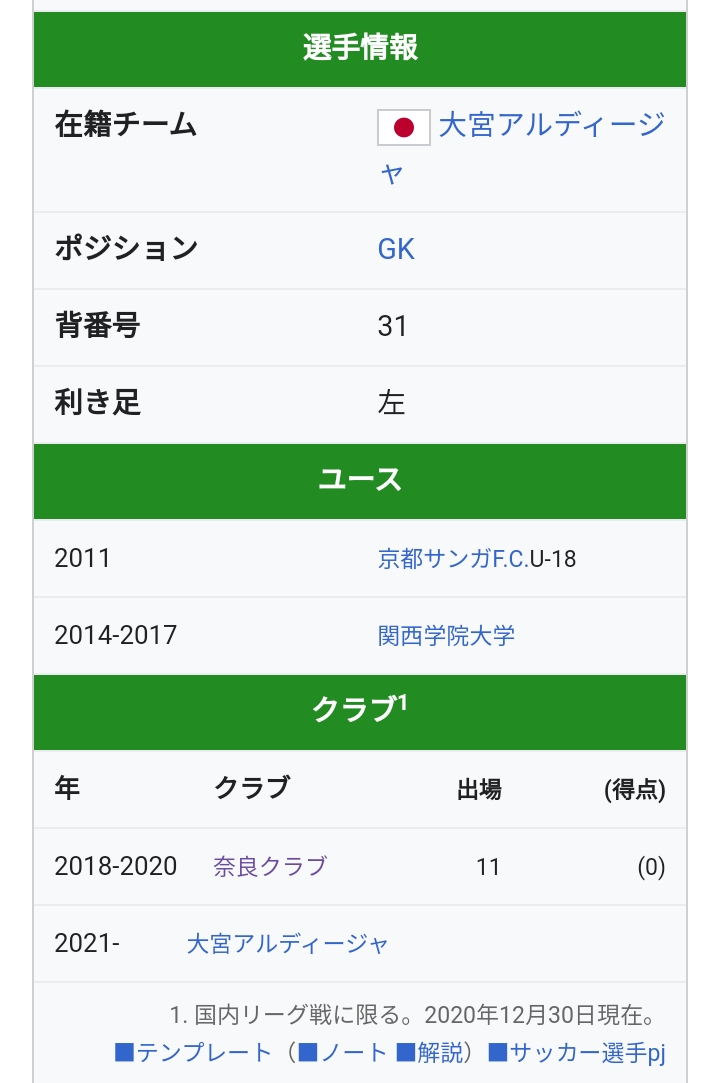Open the 奈良クラブ club link
720x1083 pixels.
point(270,866)
